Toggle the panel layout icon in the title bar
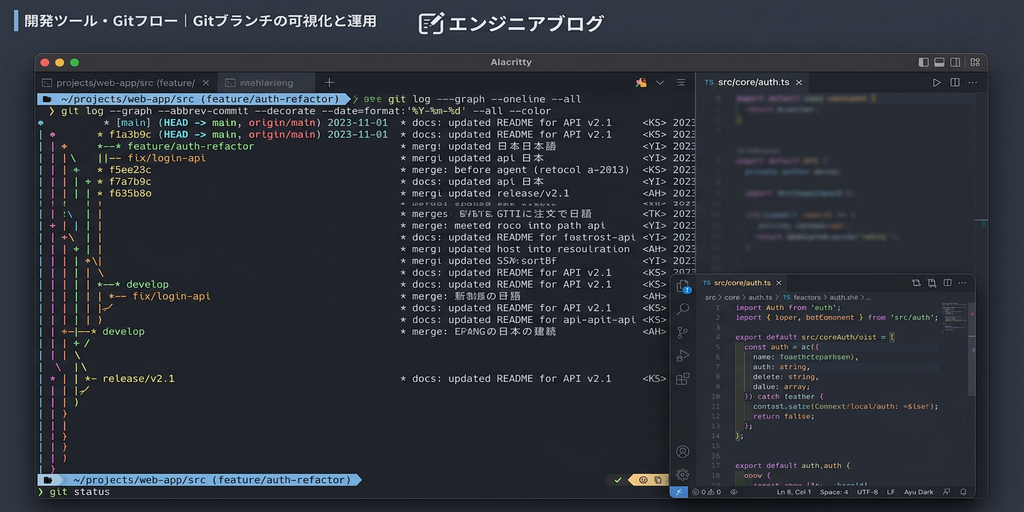Image resolution: width=1024 pixels, height=512 pixels. point(940,62)
